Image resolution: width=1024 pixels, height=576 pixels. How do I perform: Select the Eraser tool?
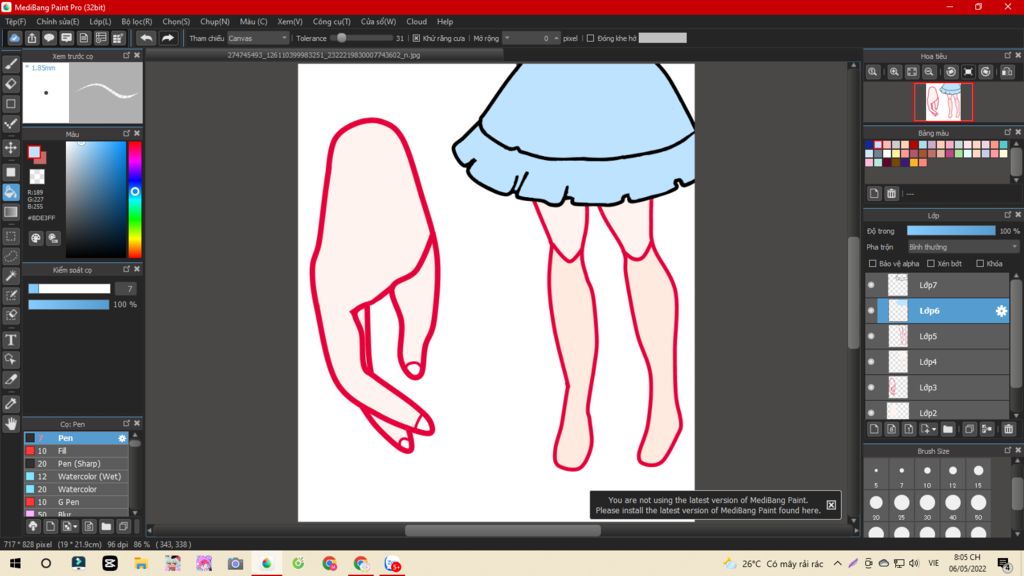[x=11, y=84]
